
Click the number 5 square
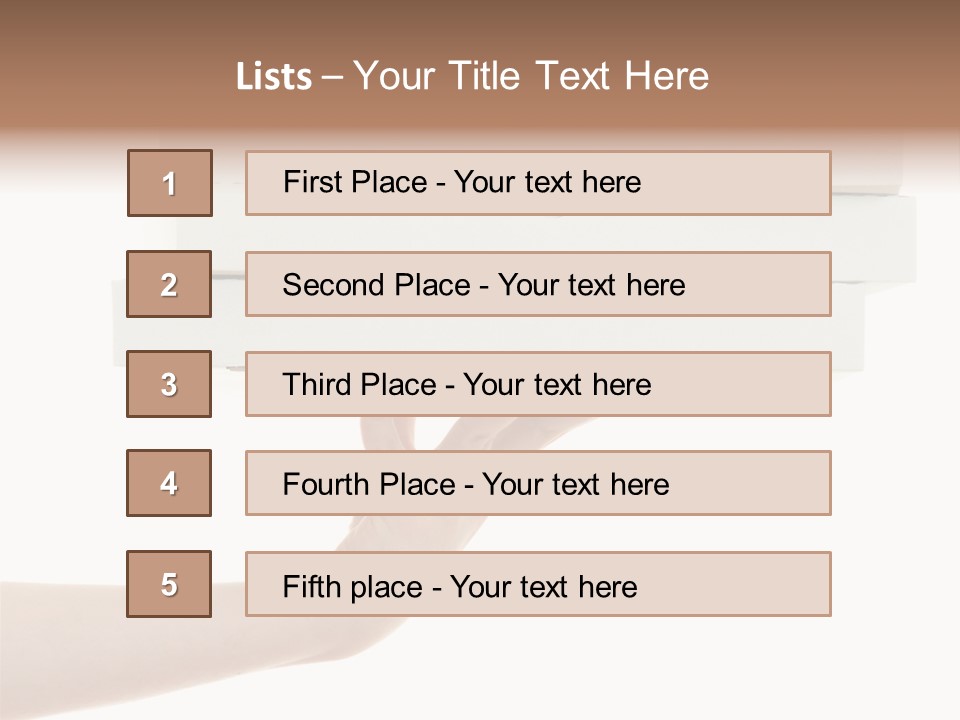pyautogui.click(x=169, y=584)
